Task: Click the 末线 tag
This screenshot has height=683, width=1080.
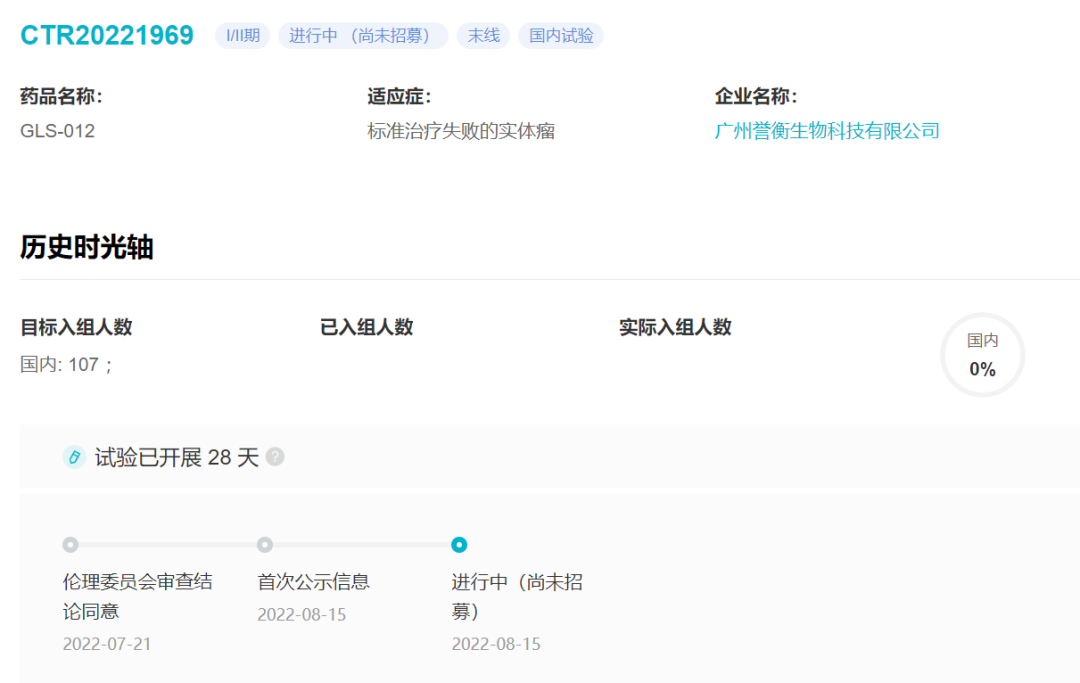Action: coord(484,36)
